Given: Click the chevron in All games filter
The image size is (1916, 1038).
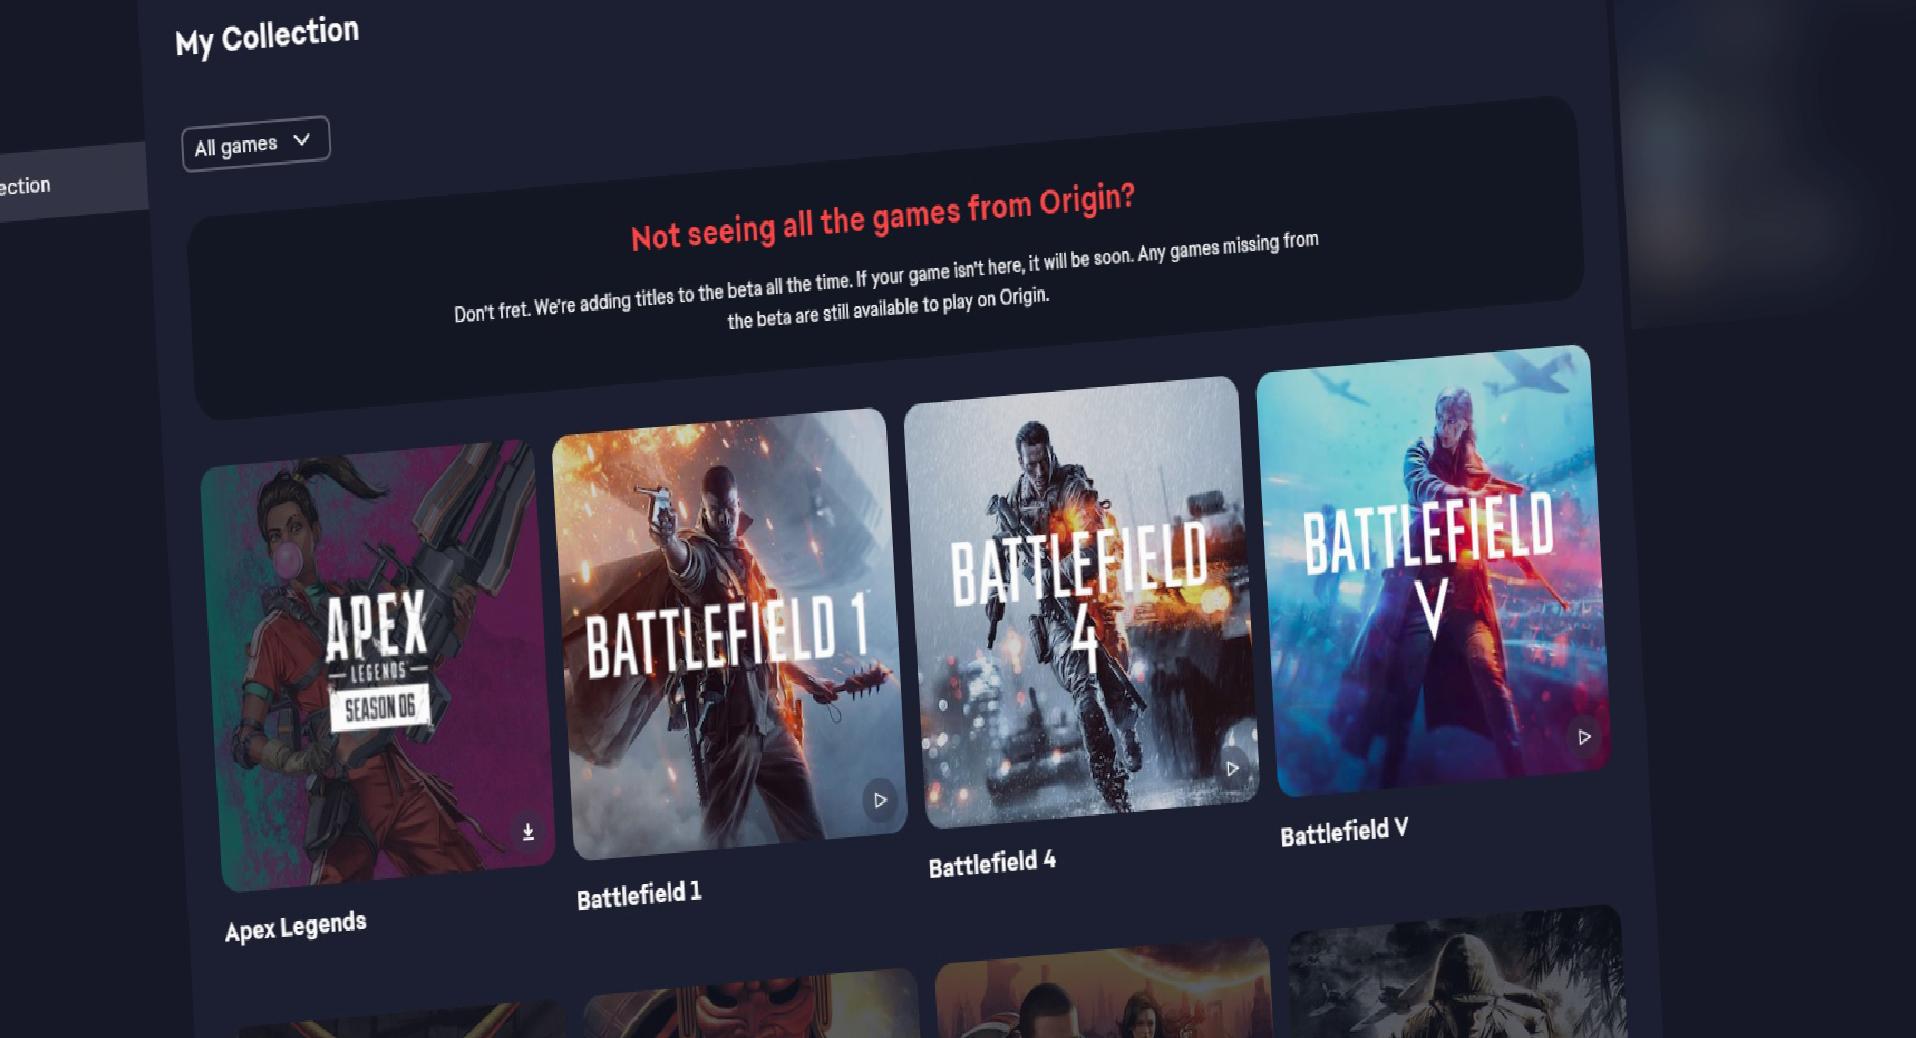Looking at the screenshot, I should (x=301, y=140).
